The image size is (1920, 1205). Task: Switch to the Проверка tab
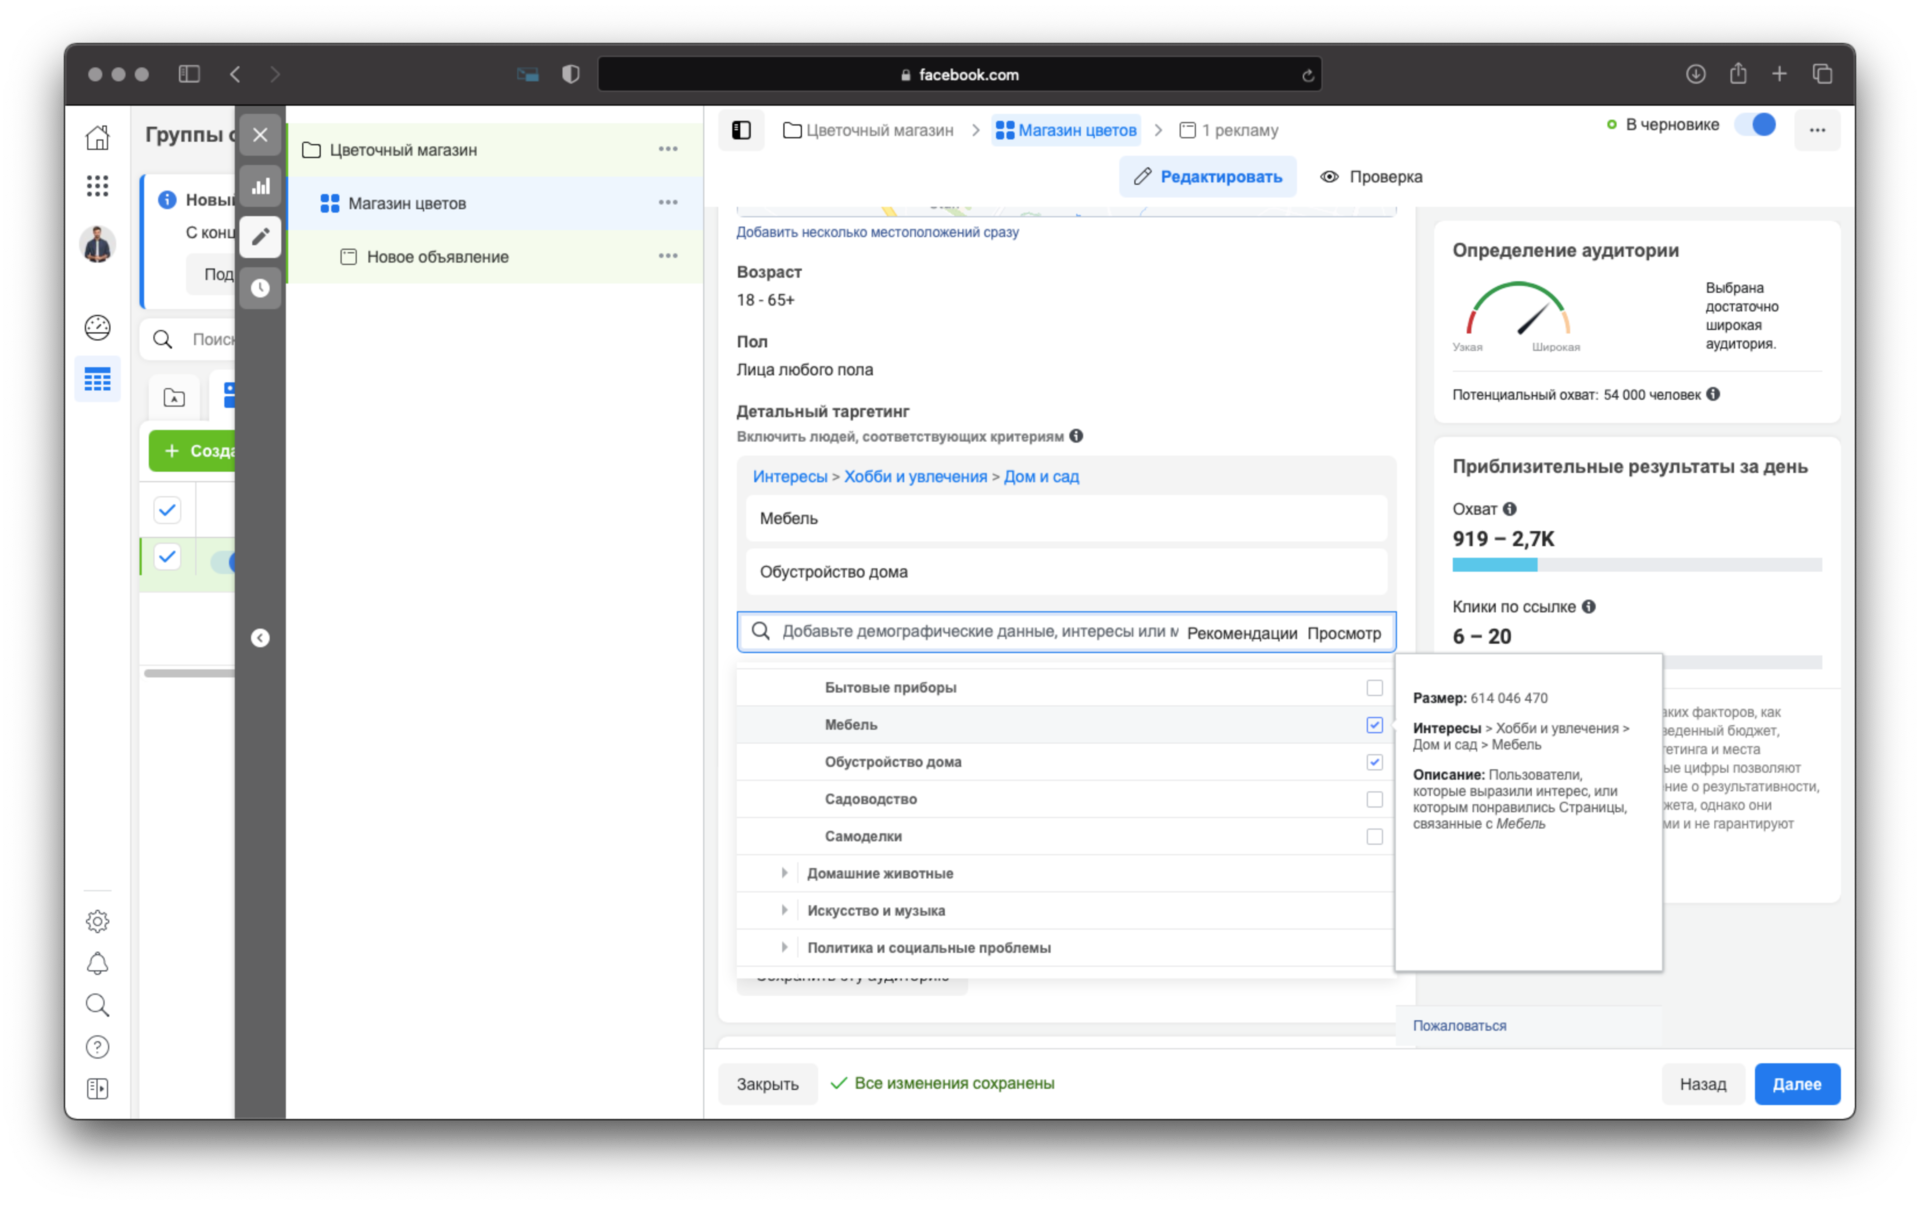coord(1374,176)
